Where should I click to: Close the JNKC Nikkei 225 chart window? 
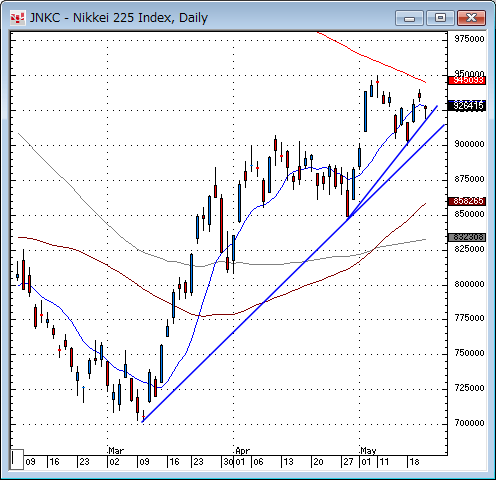point(471,18)
